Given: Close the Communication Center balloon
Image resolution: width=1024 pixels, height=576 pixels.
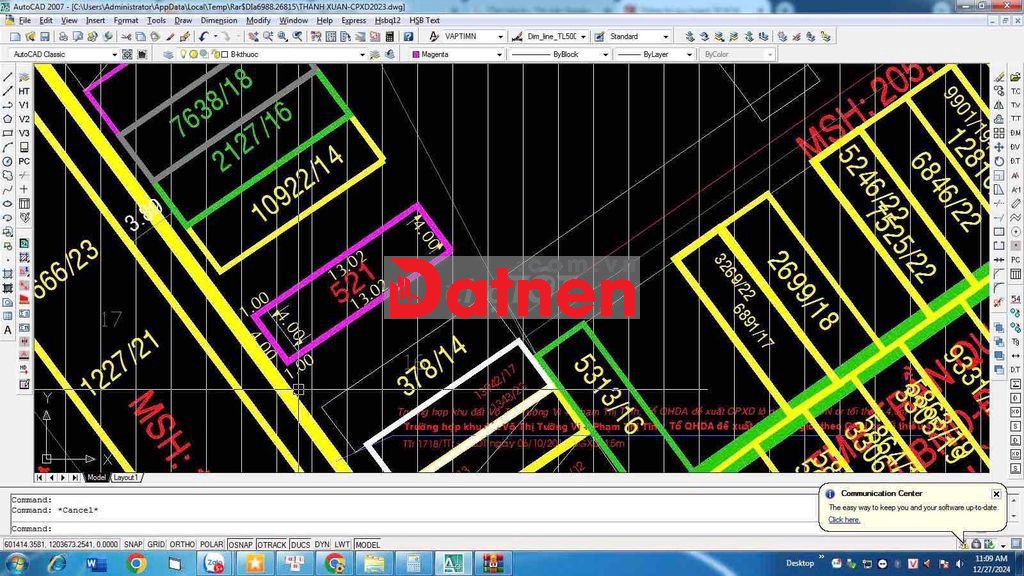Looking at the screenshot, I should pyautogui.click(x=996, y=494).
